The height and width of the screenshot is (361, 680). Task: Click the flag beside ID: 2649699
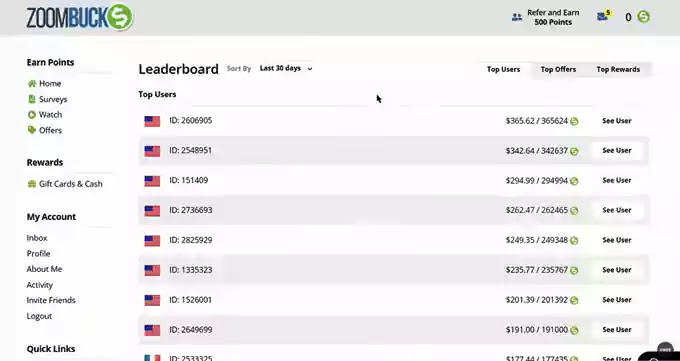point(152,330)
